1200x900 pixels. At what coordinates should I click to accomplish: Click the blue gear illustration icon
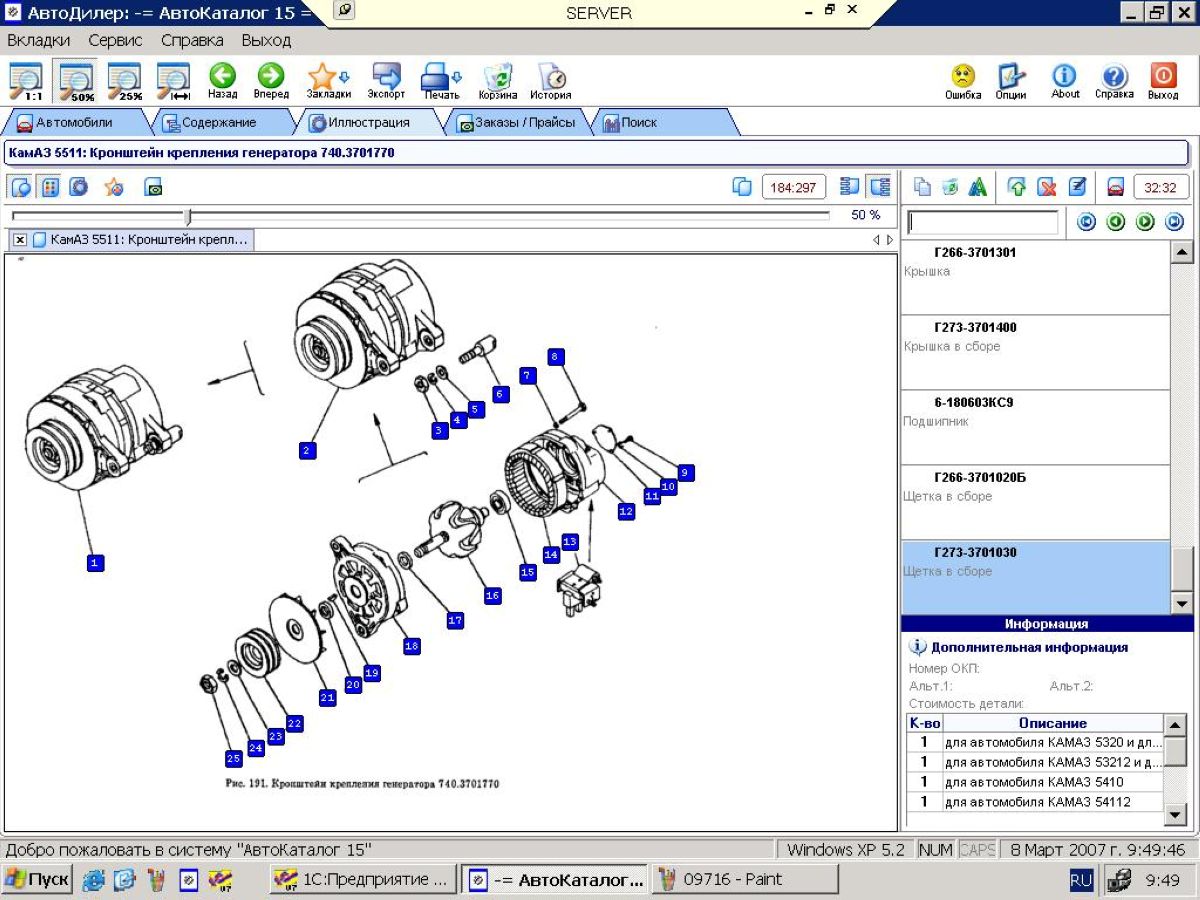78,187
